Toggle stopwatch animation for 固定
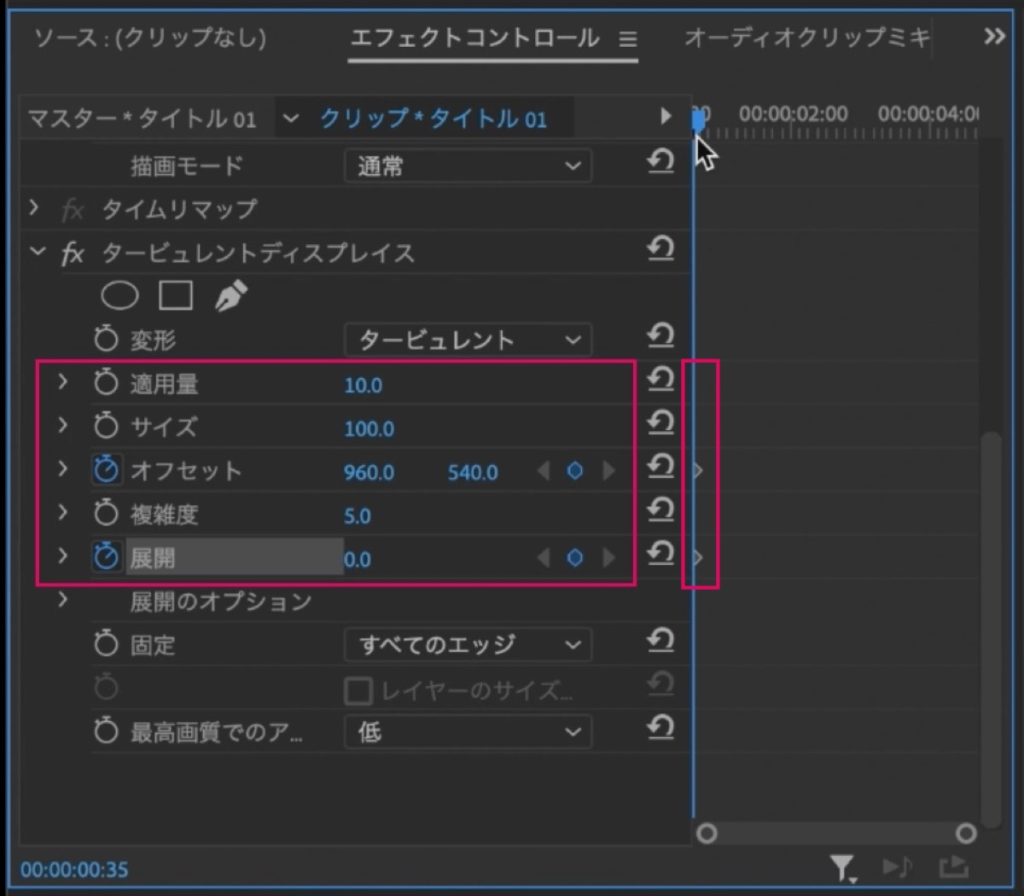 [106, 645]
